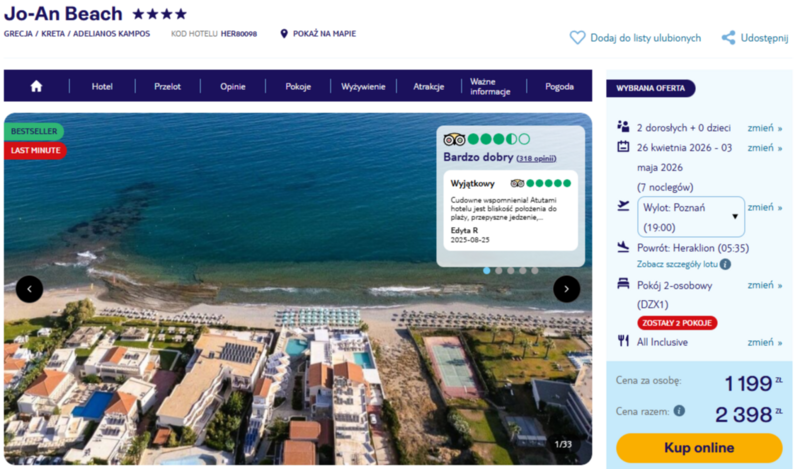
Task: Expand zmień for 2 dorosłych travelers
Action: pyautogui.click(x=765, y=128)
